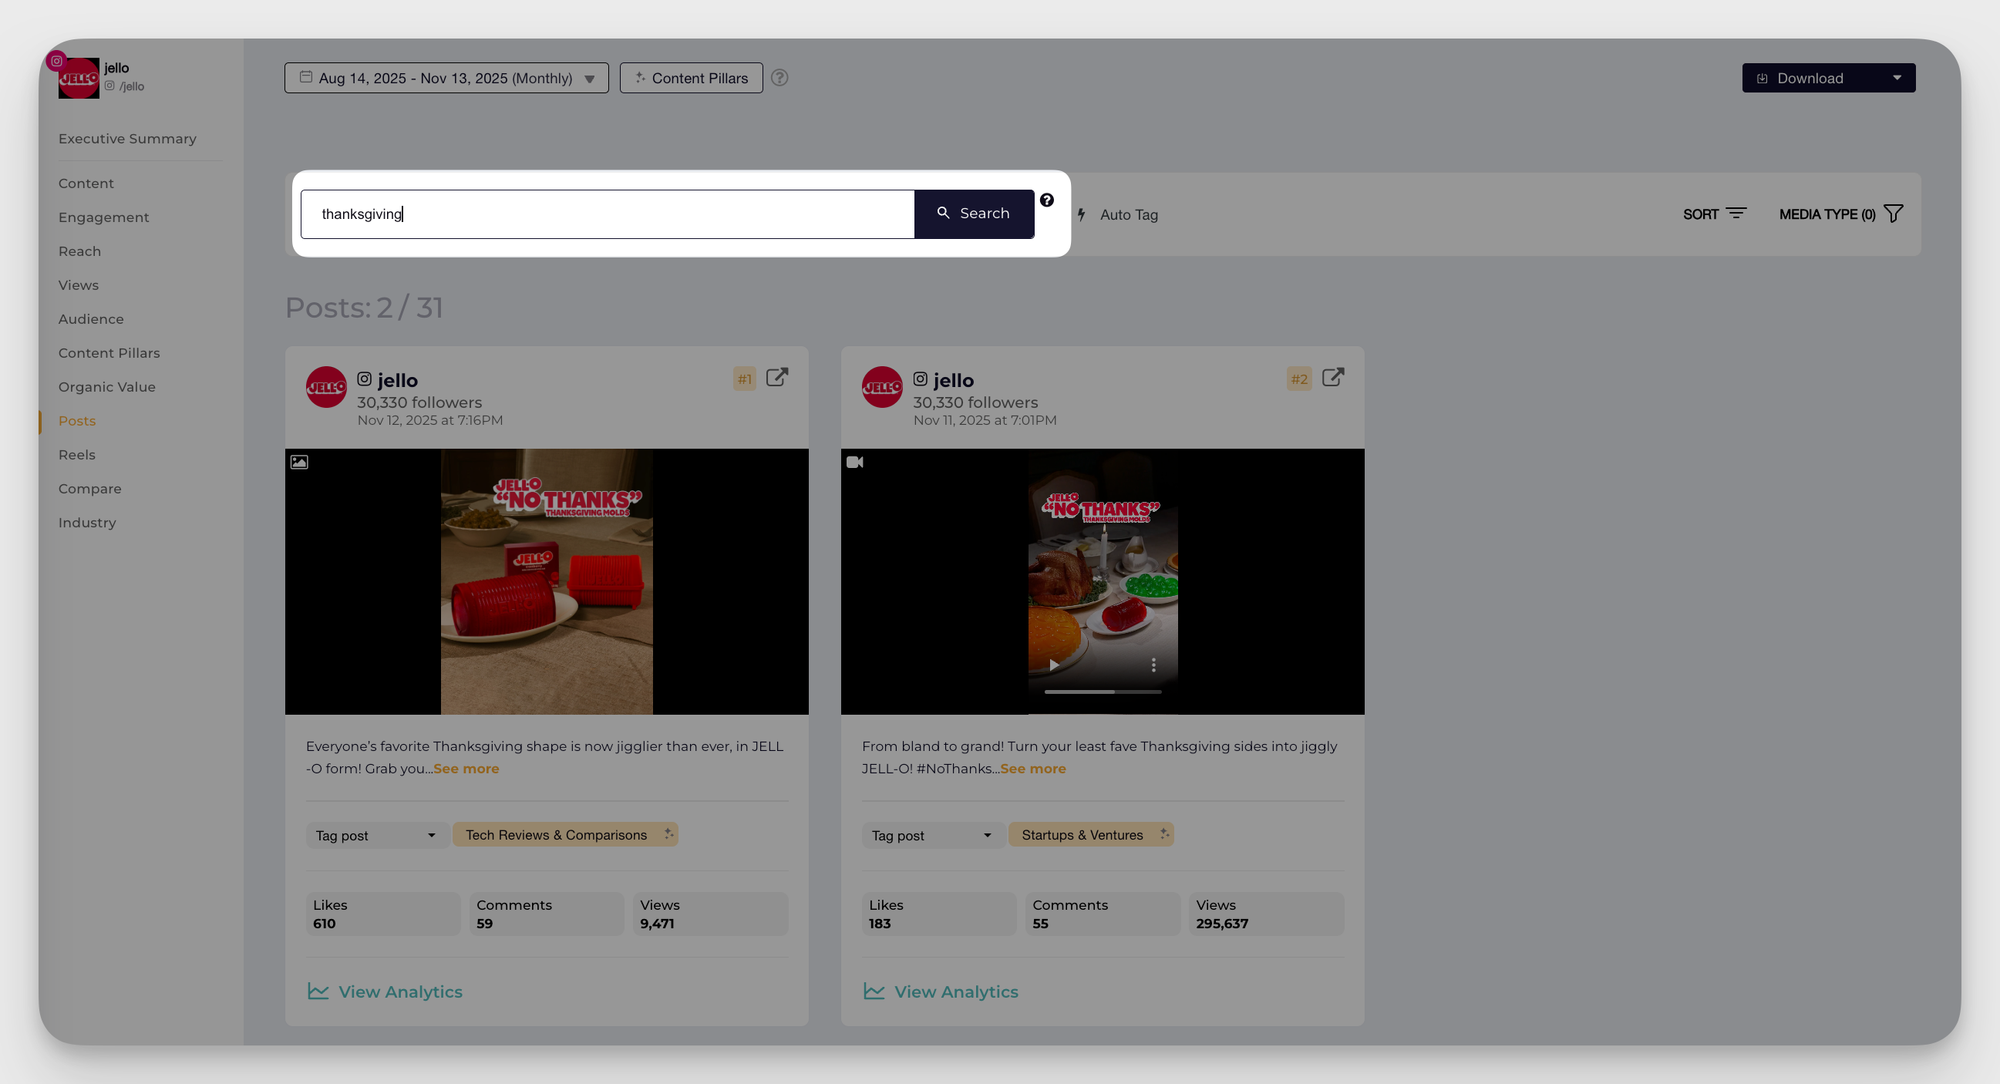Screen dimensions: 2000x1084
Task: Click help icon next to Content Pillars
Action: pos(780,78)
